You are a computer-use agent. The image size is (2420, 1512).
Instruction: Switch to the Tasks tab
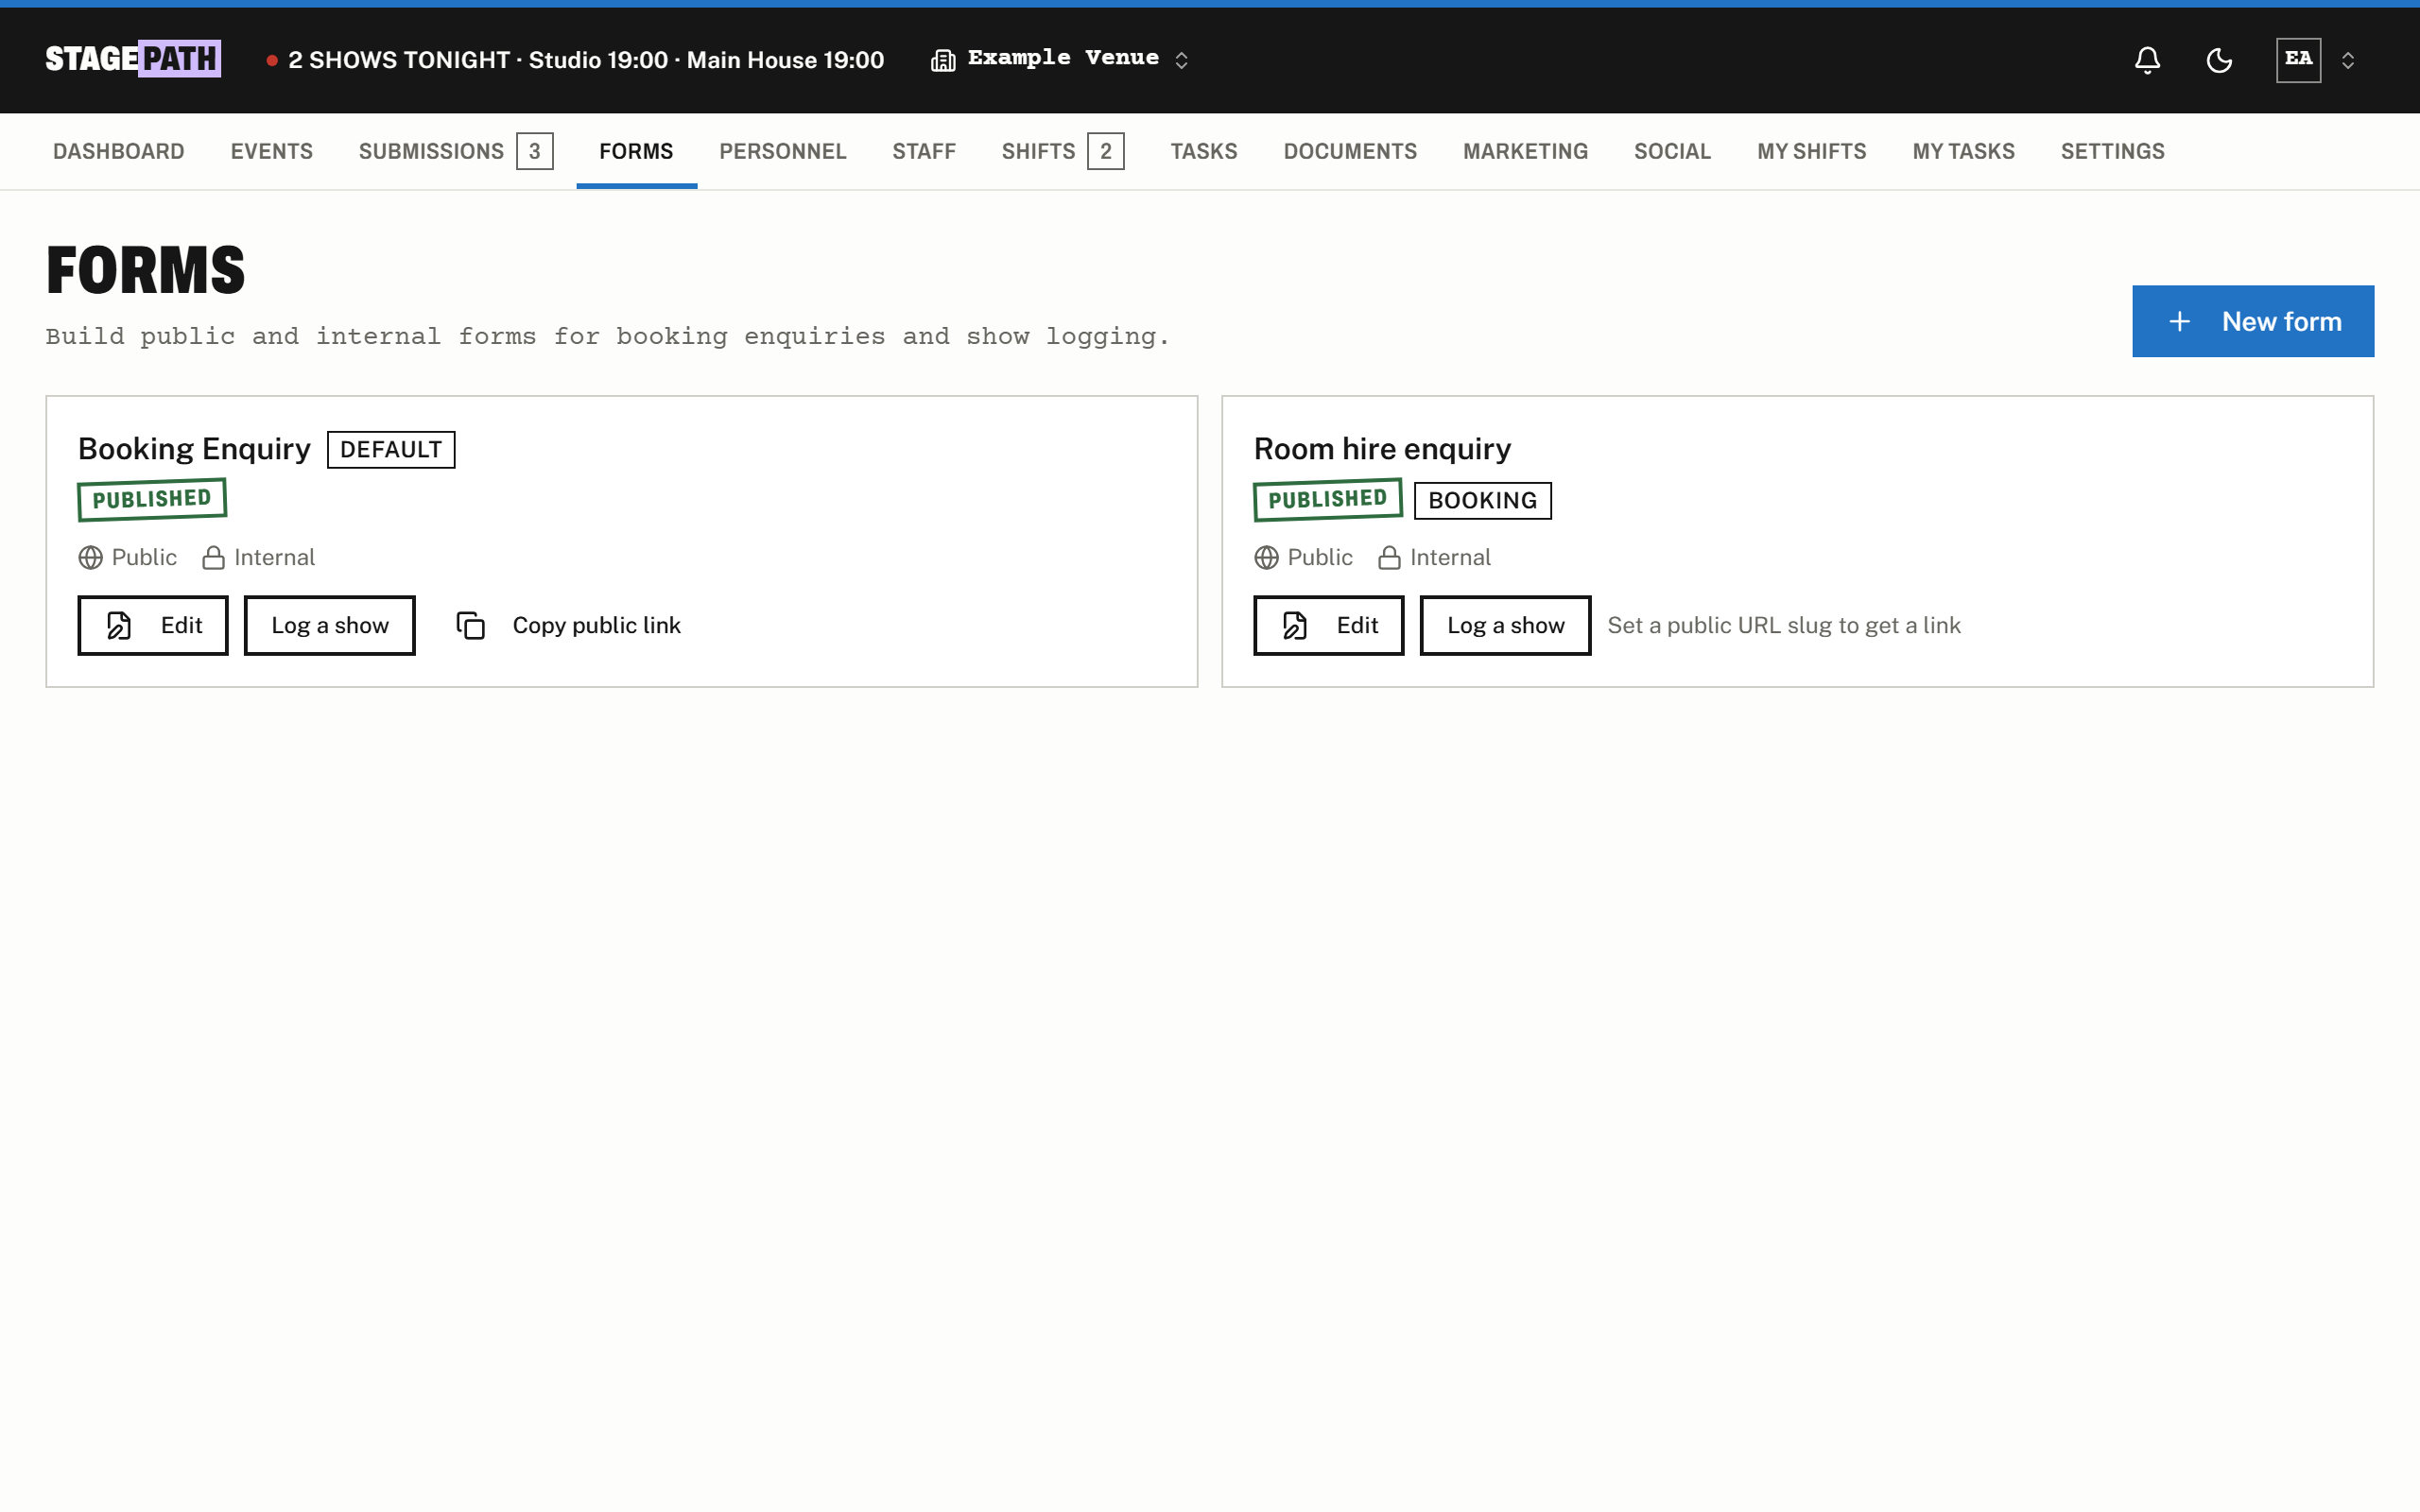pyautogui.click(x=1204, y=151)
